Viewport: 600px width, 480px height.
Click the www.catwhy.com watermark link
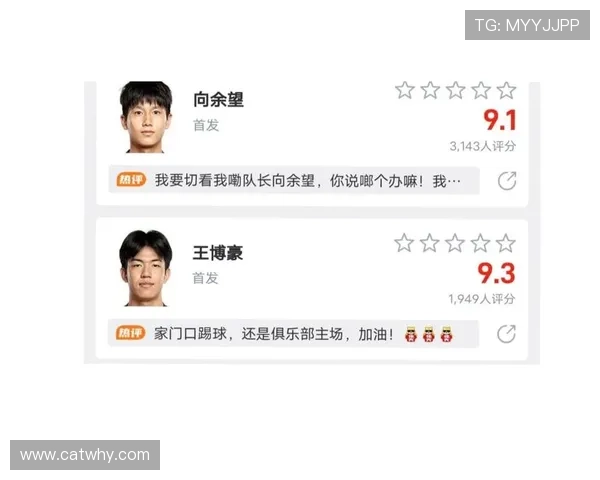coord(85,455)
